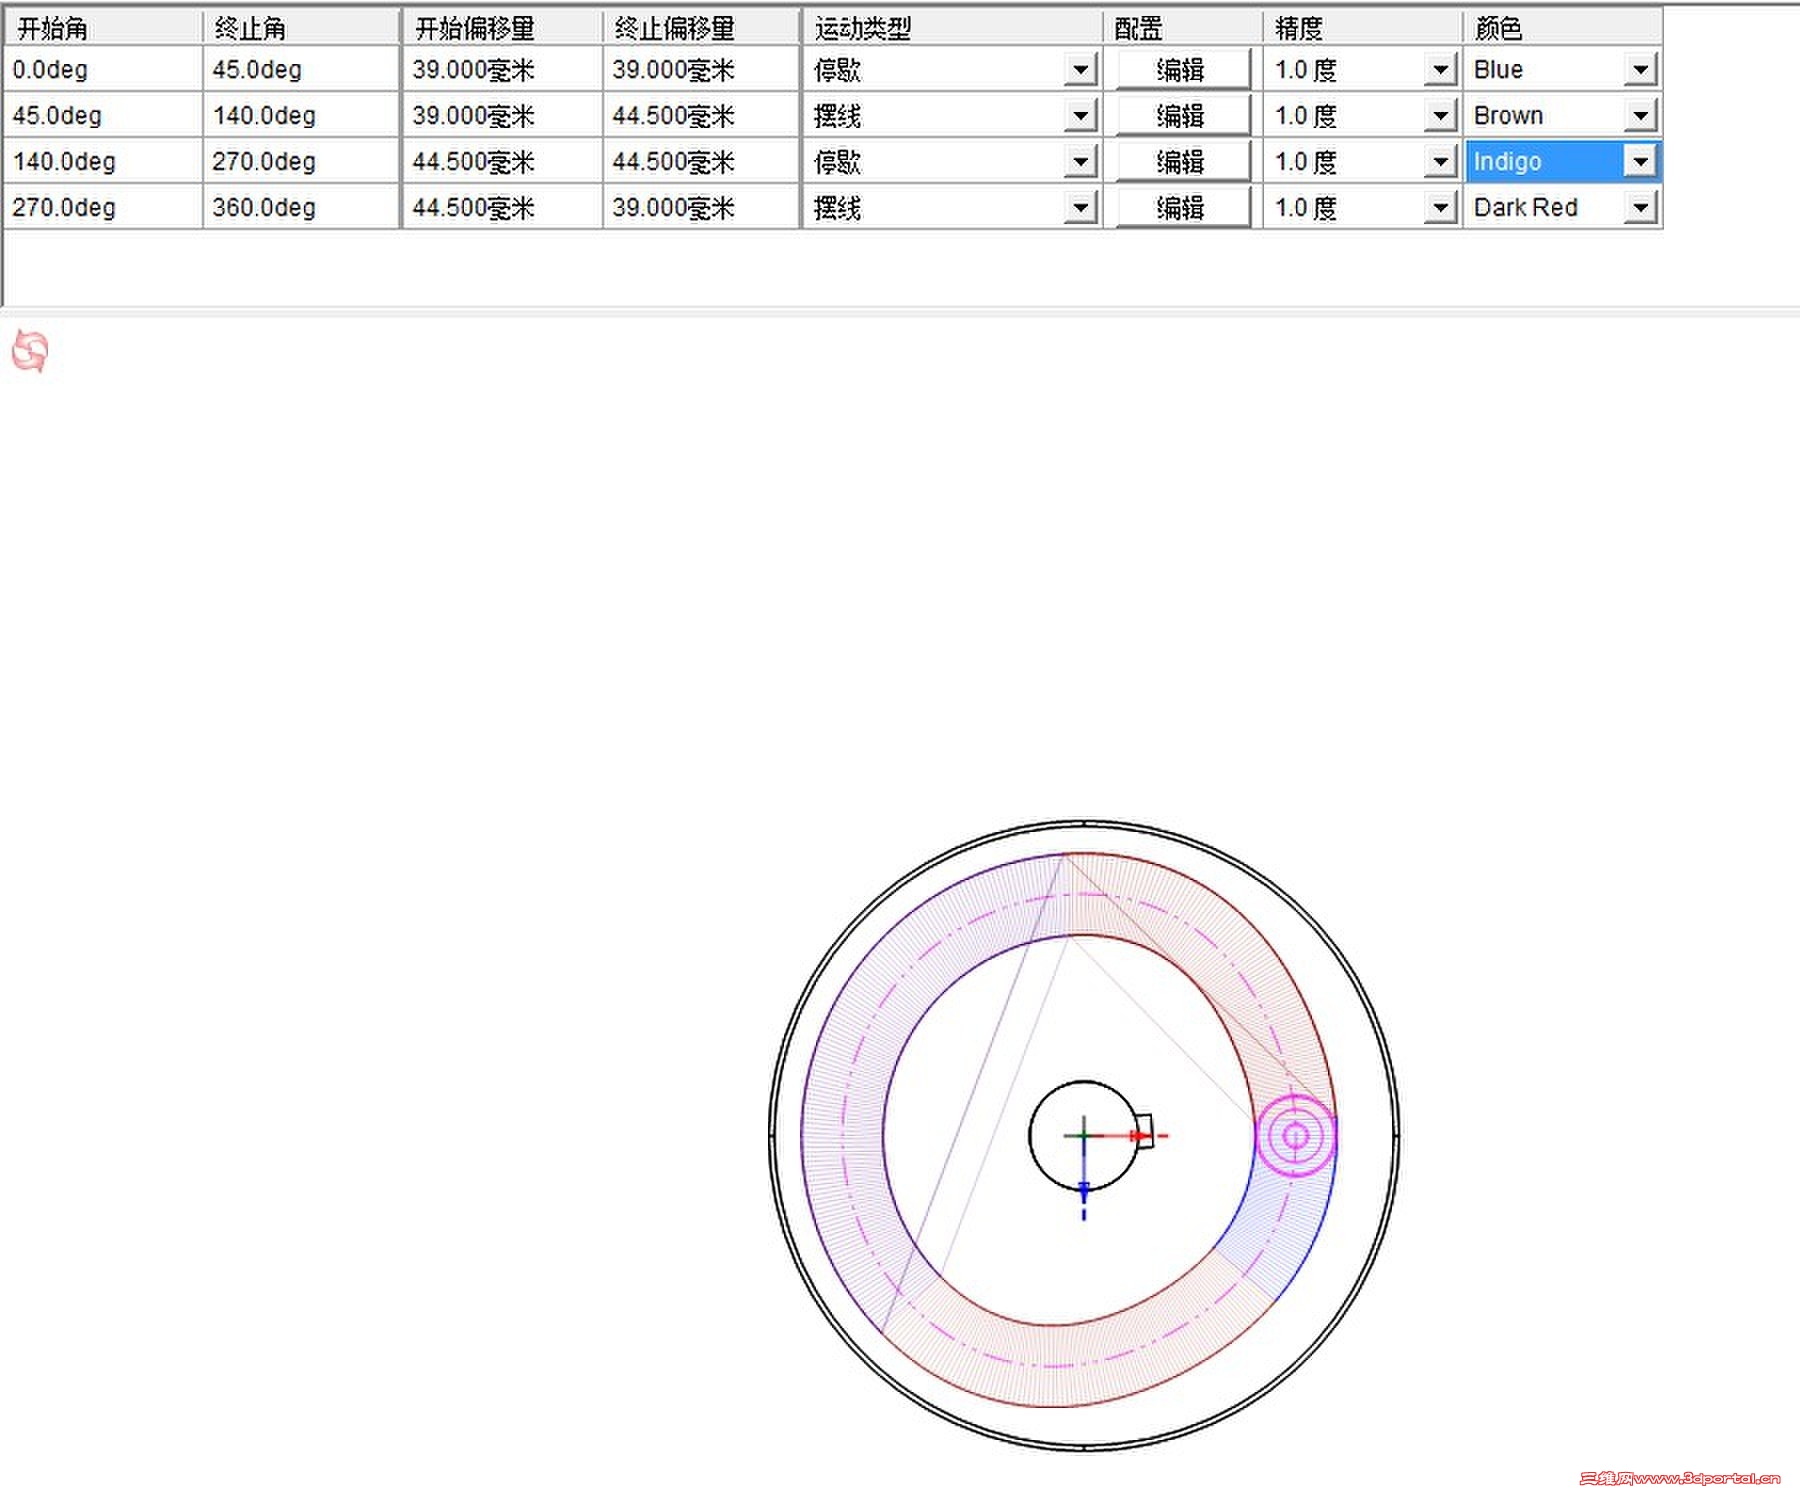Viewport: 1800px width, 1492px height.
Task: Click end offset 44.500毫米 in the Brown row
Action: click(701, 116)
